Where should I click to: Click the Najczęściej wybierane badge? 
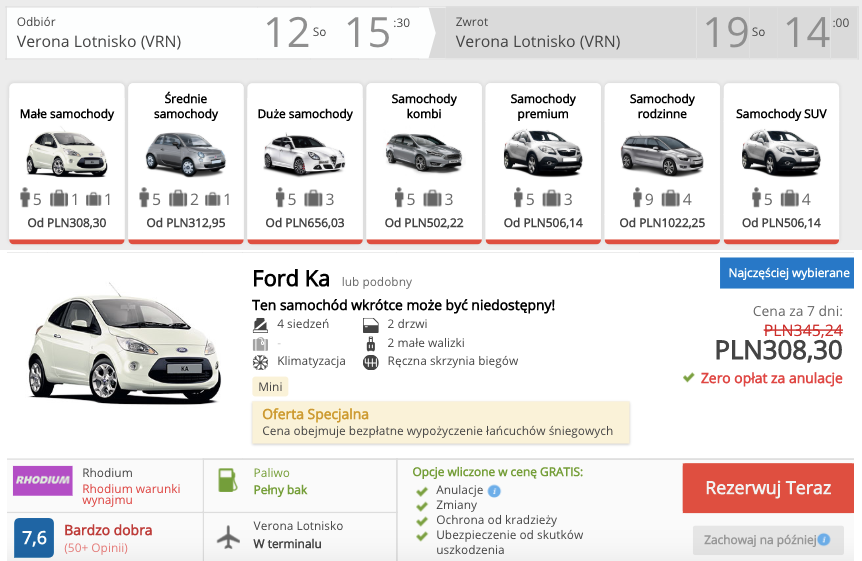[787, 273]
